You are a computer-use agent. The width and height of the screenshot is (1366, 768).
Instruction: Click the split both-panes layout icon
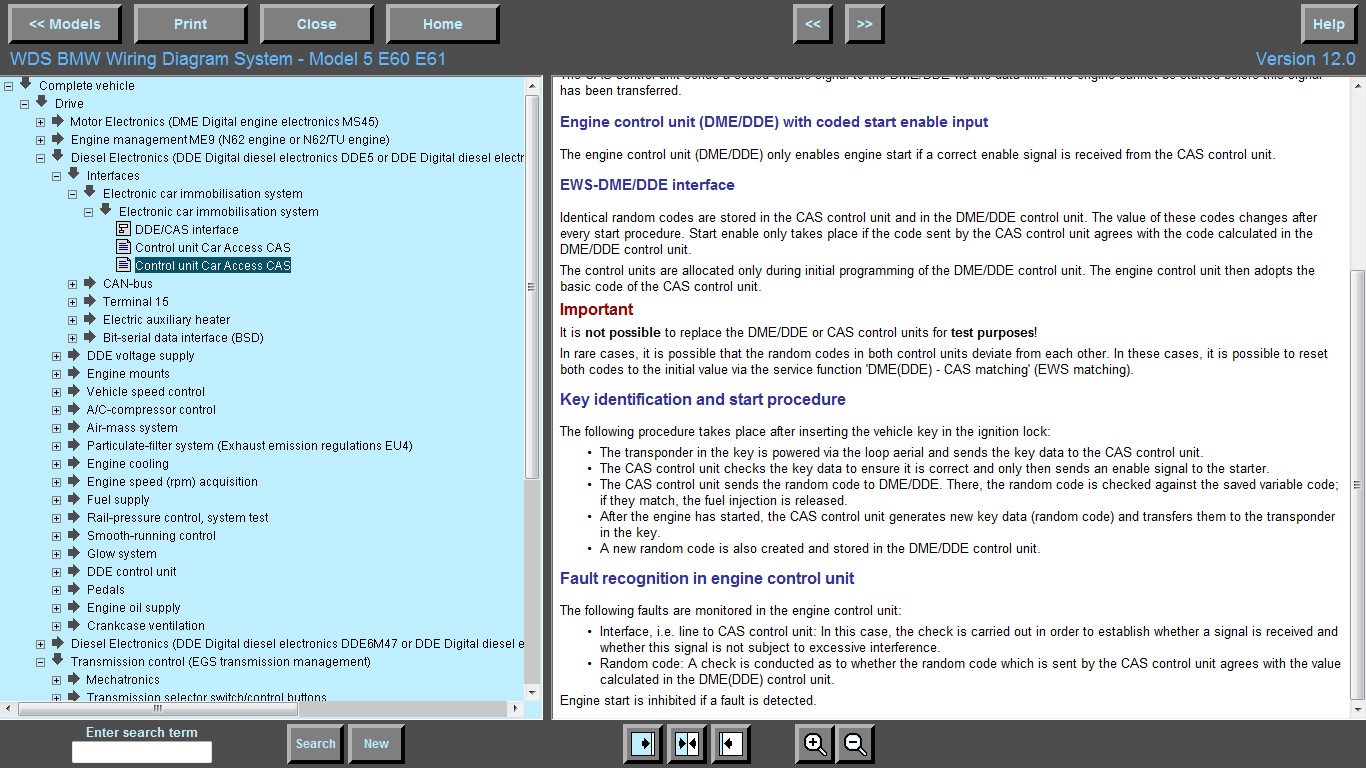click(x=687, y=744)
